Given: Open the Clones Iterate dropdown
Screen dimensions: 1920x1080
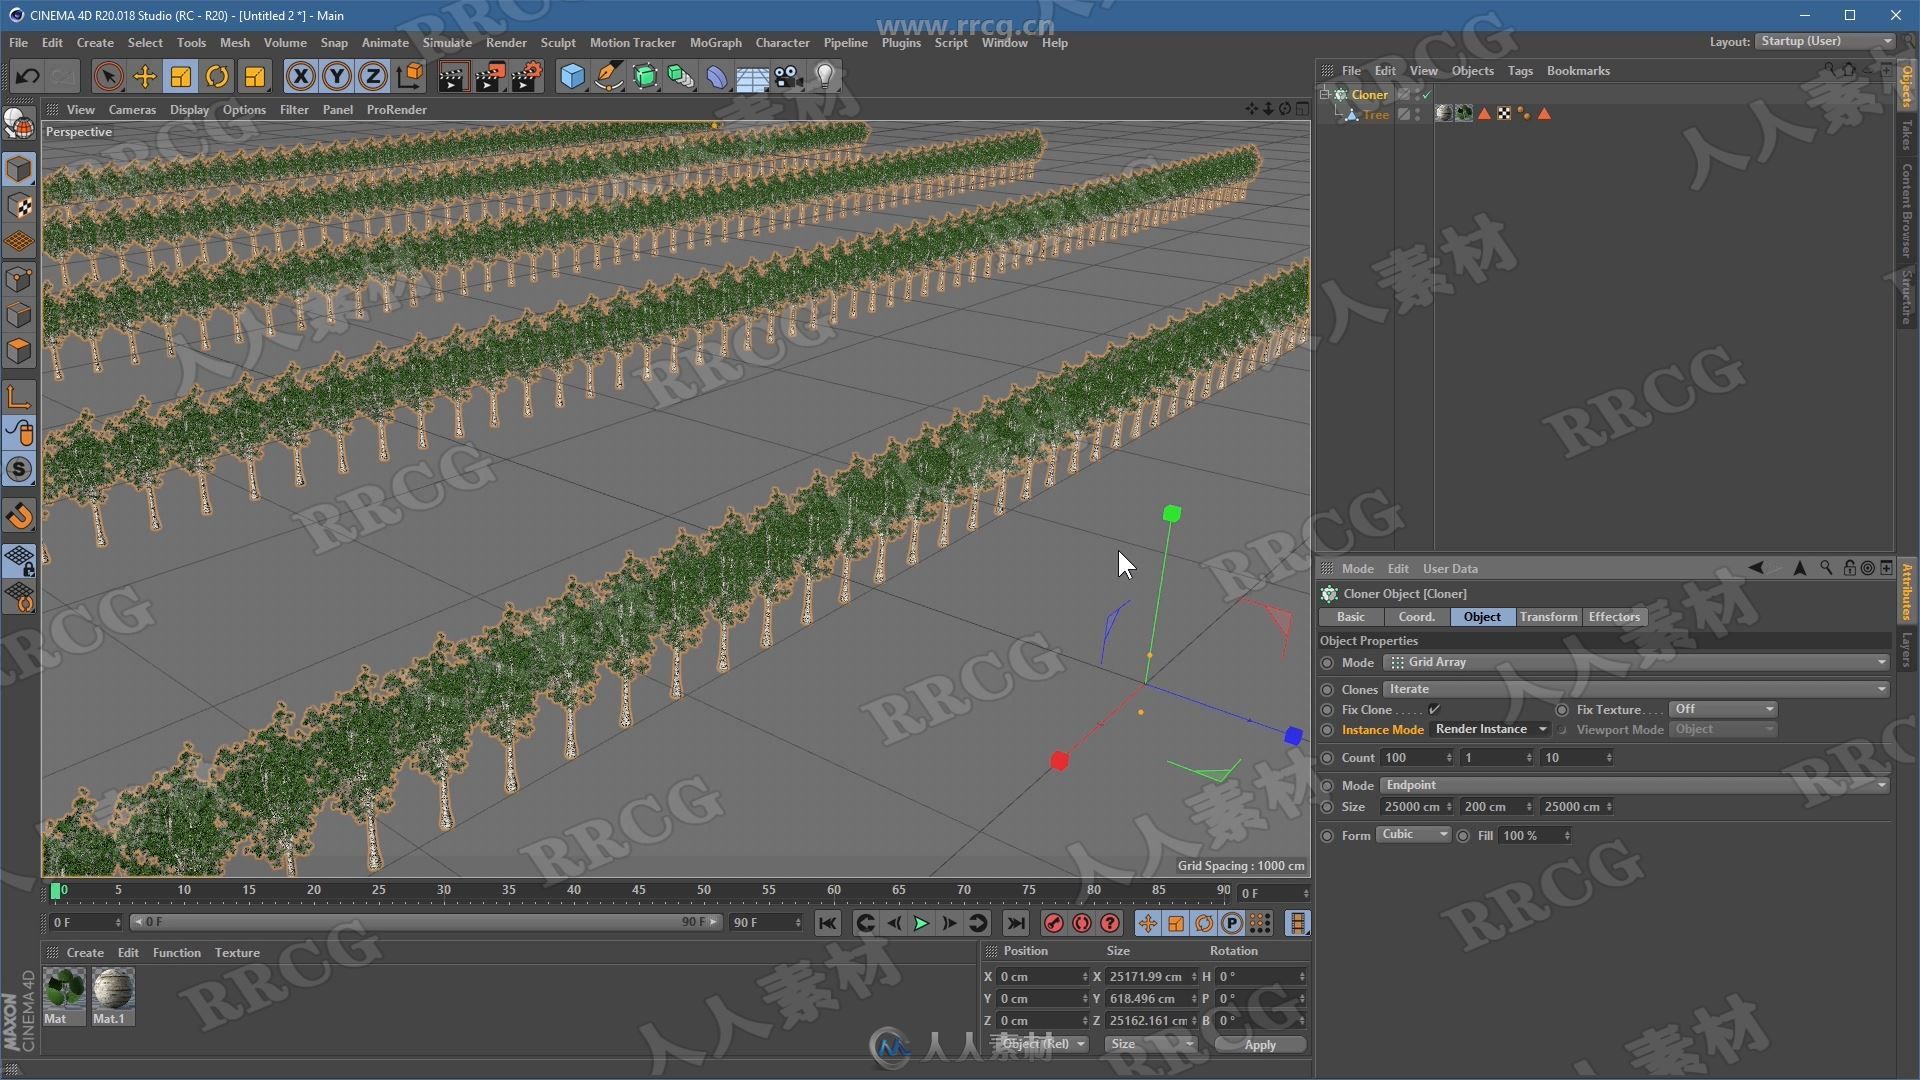Looking at the screenshot, I should coord(1636,690).
